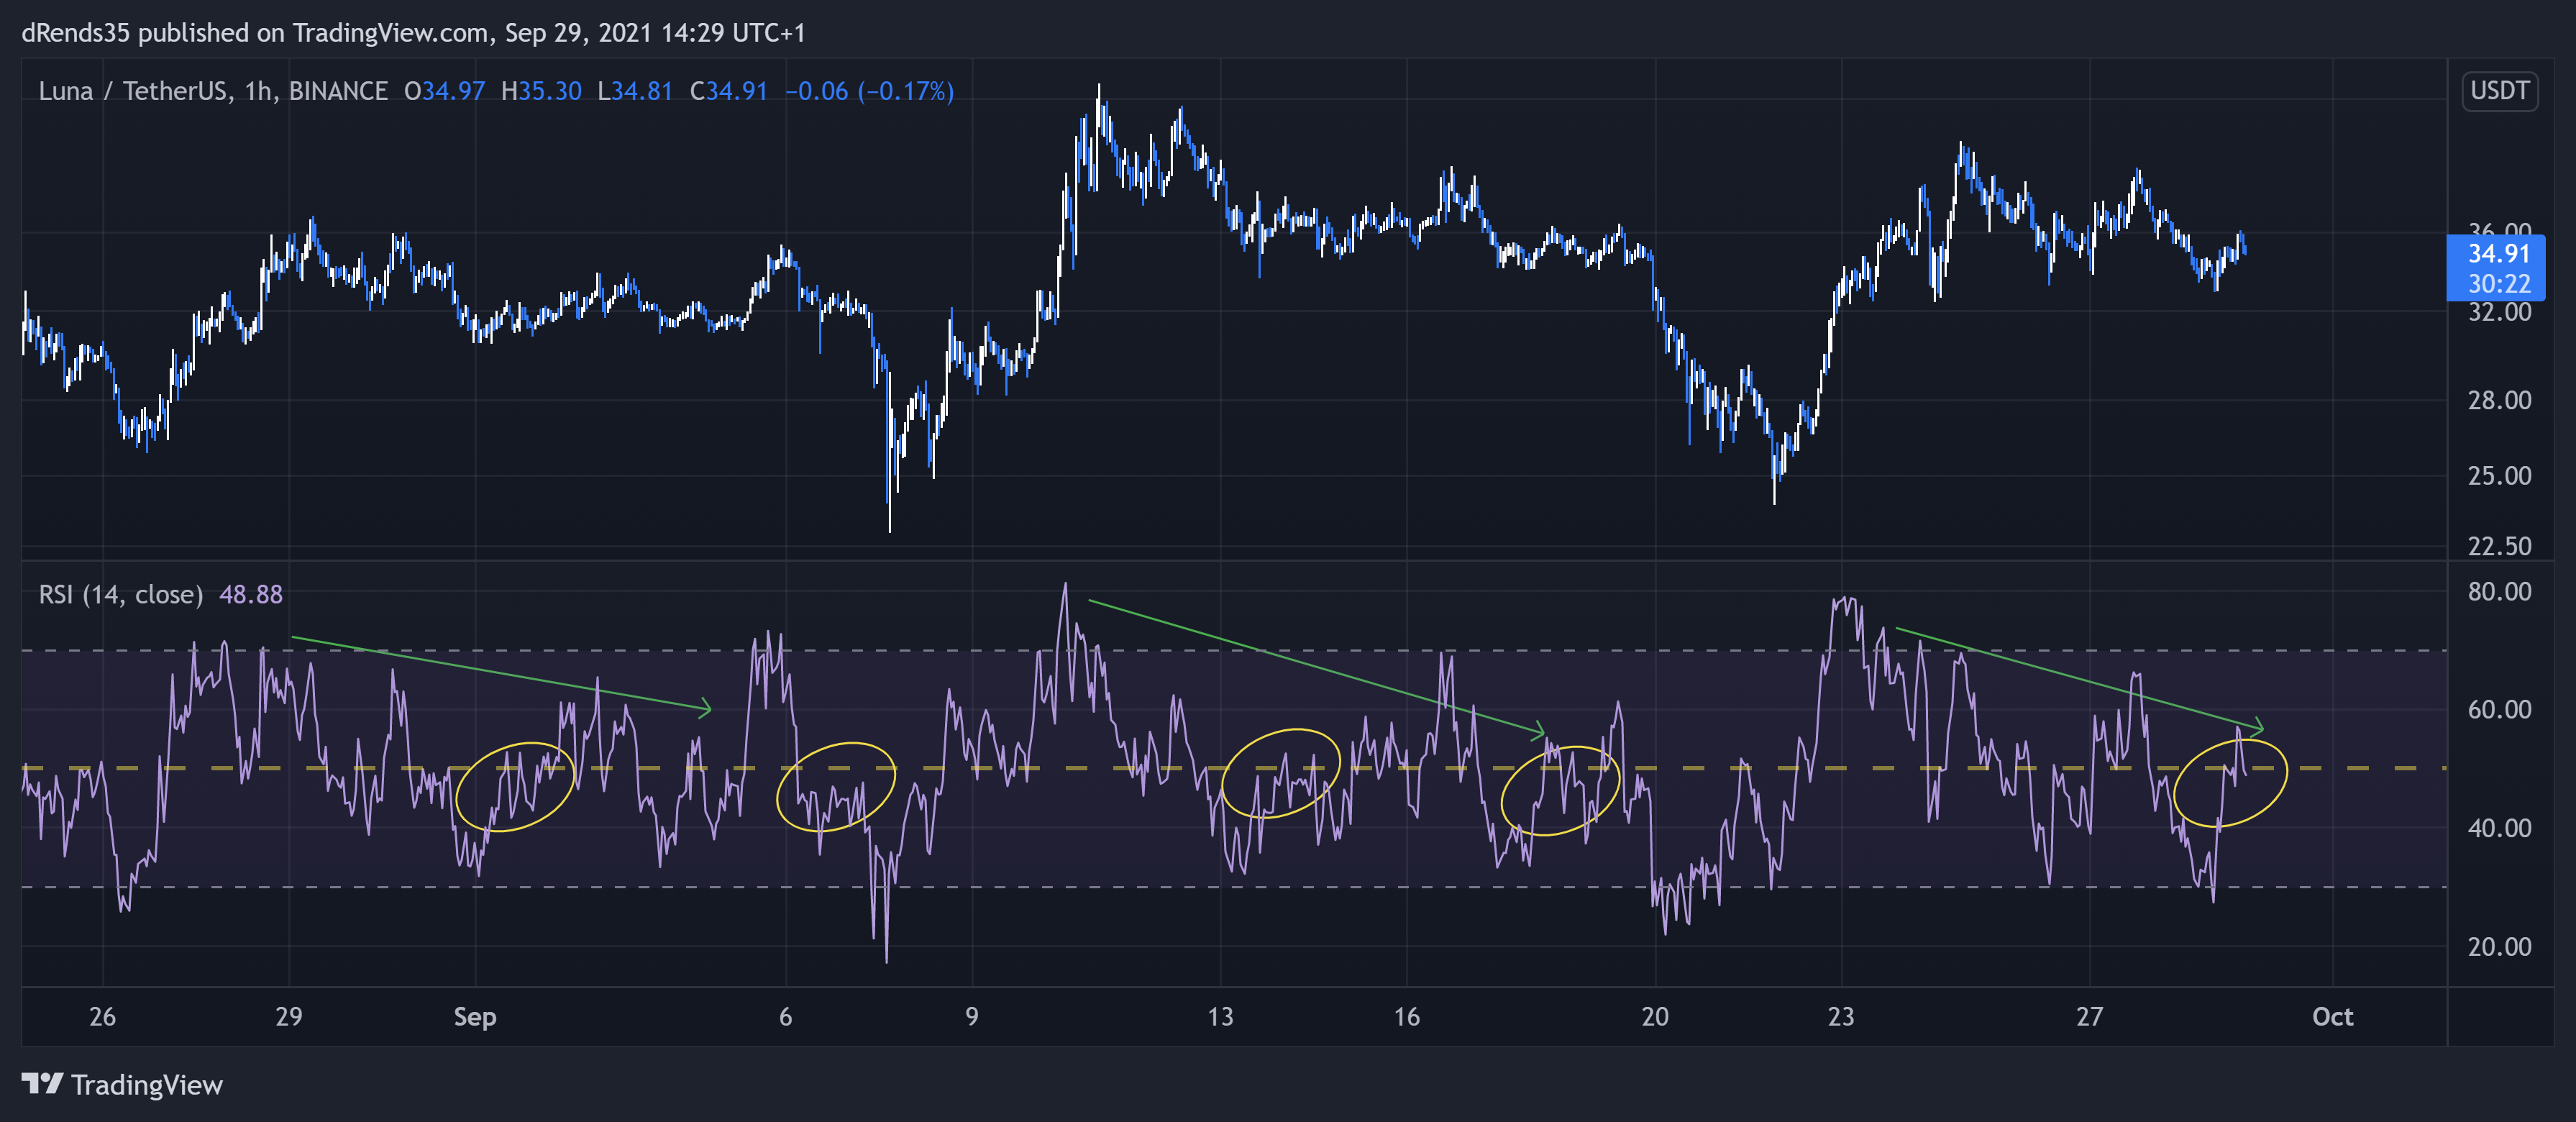This screenshot has width=2576, height=1122.
Task: Click the 26 date label on time axis
Action: pyautogui.click(x=102, y=1017)
